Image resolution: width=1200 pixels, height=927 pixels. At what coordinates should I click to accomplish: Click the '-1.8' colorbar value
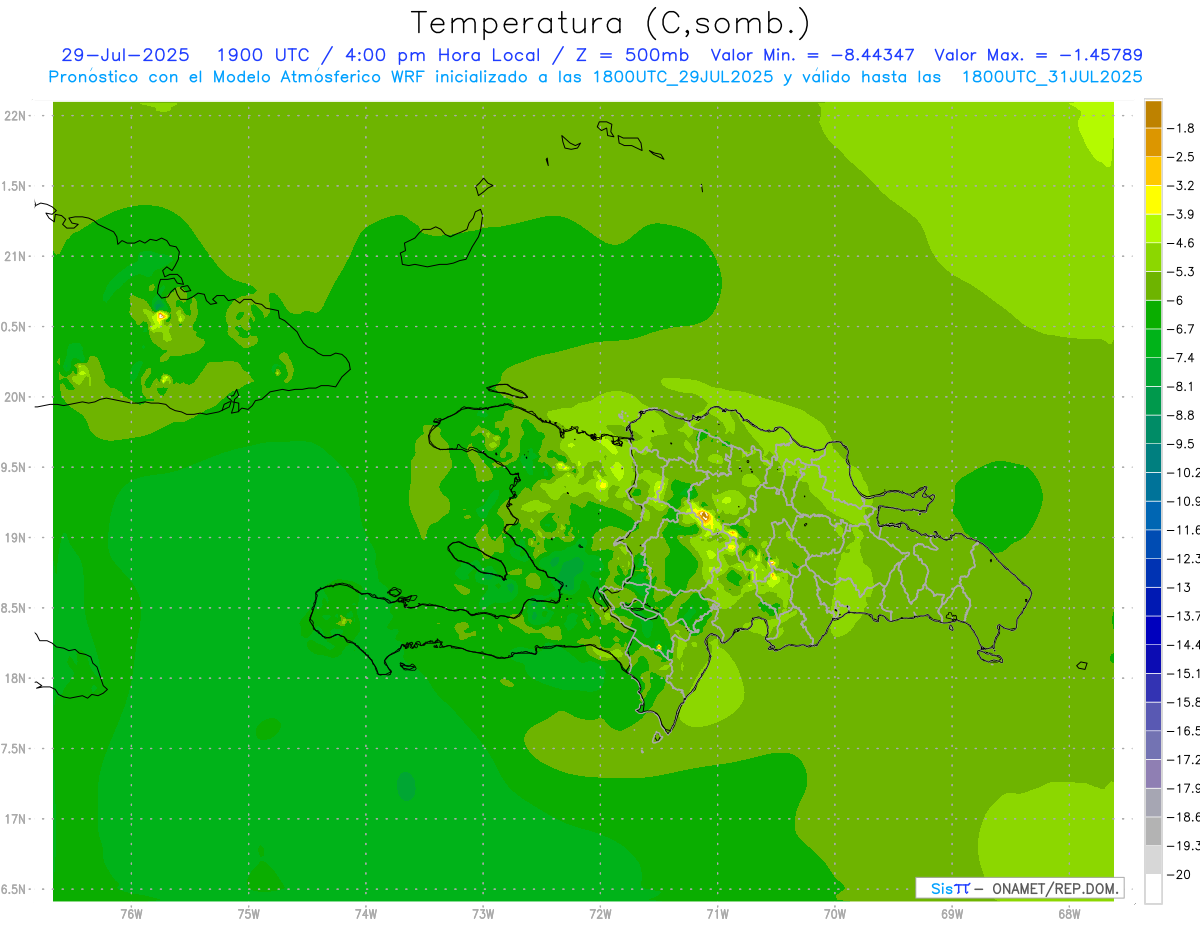point(1181,129)
